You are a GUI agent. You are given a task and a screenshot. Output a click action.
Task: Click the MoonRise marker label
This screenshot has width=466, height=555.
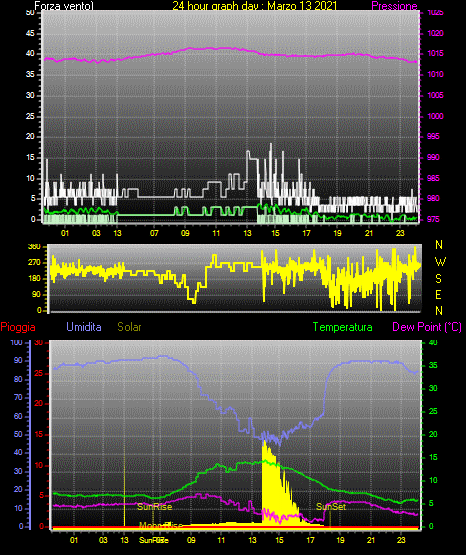point(161,525)
